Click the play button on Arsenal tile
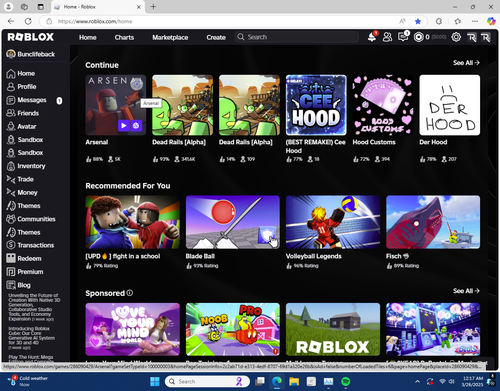This screenshot has height=391, width=500. pyautogui.click(x=124, y=126)
